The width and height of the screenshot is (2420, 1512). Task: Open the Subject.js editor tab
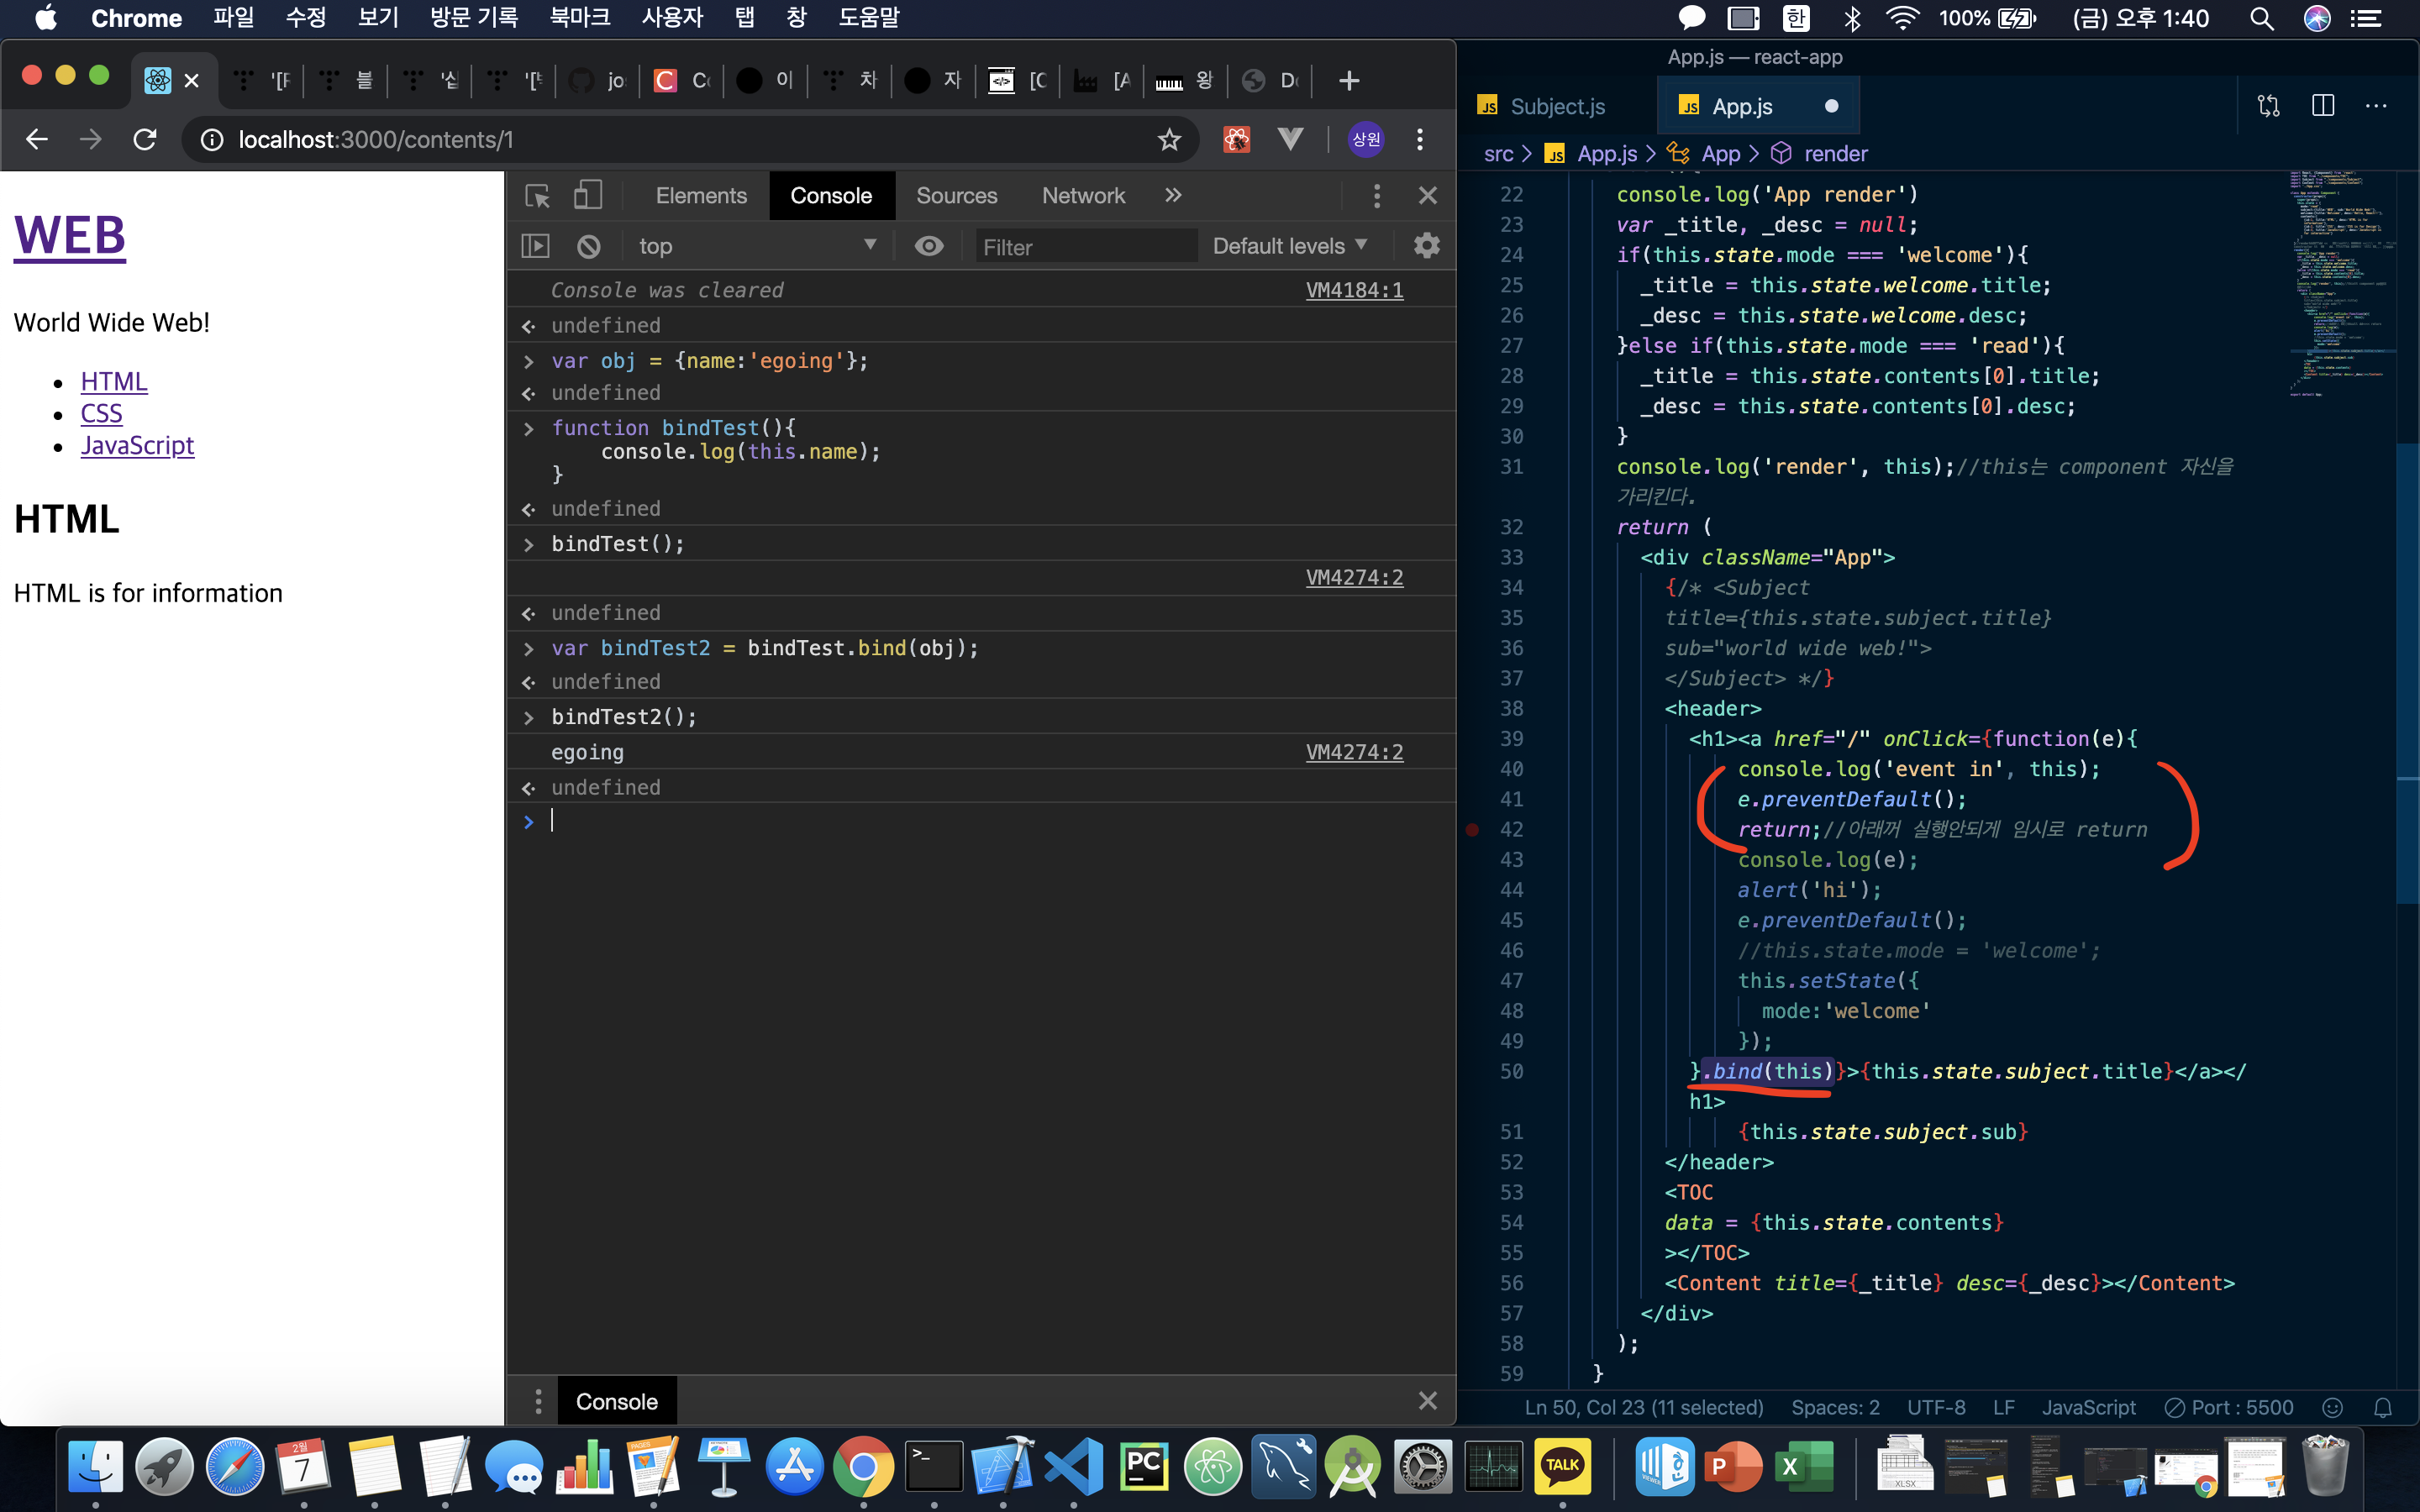[x=1556, y=106]
